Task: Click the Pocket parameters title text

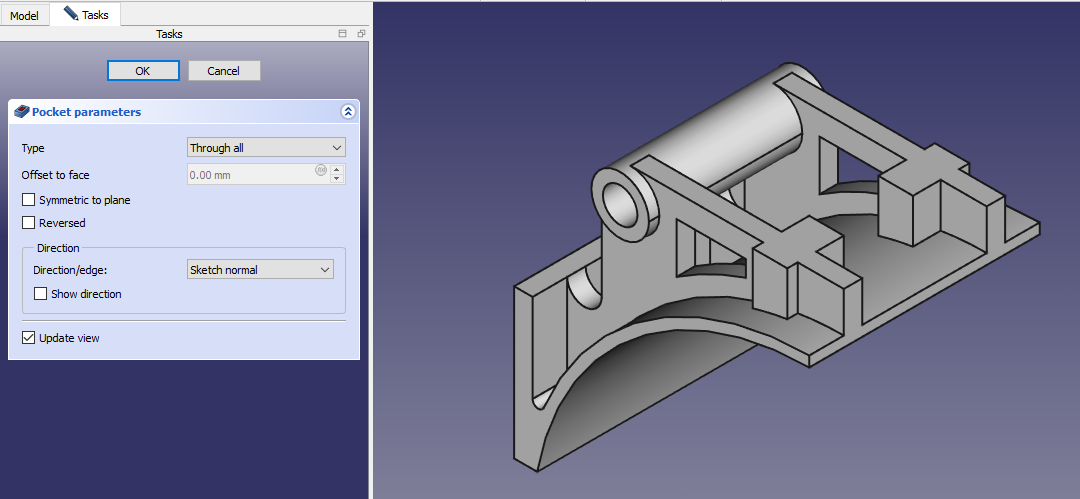Action: click(86, 112)
